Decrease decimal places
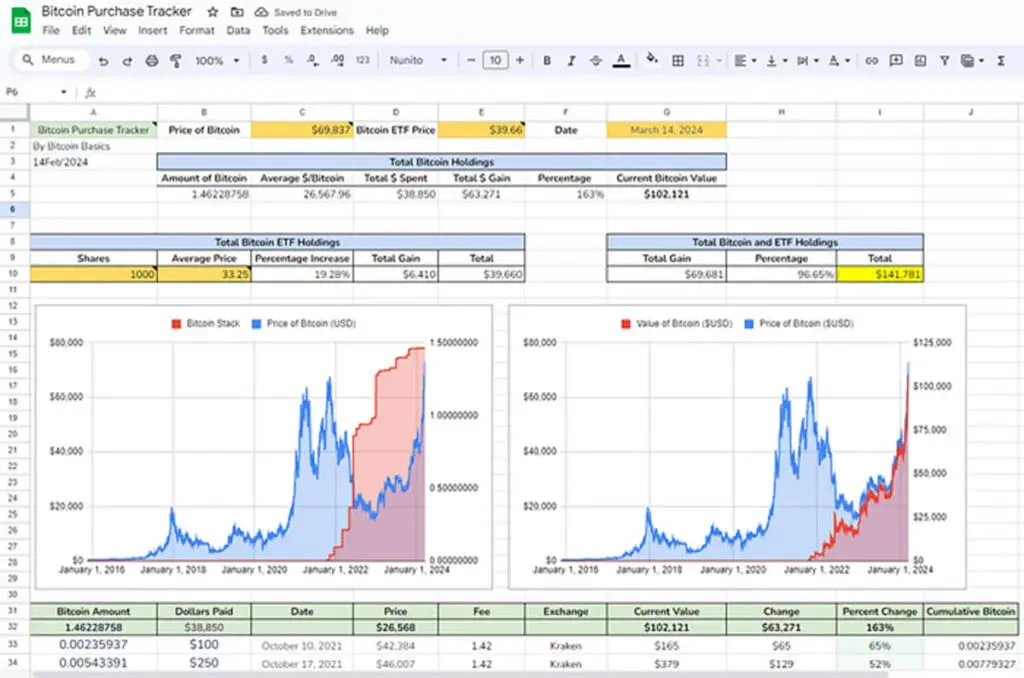The image size is (1024, 678). click(313, 60)
